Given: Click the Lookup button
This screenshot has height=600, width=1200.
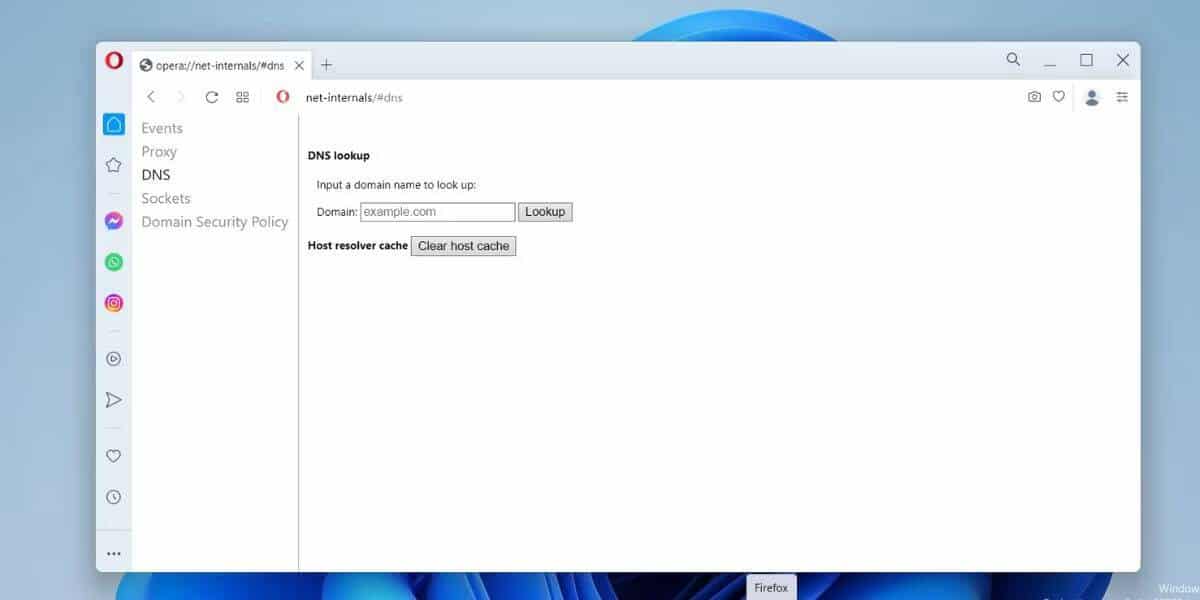Looking at the screenshot, I should pos(545,212).
